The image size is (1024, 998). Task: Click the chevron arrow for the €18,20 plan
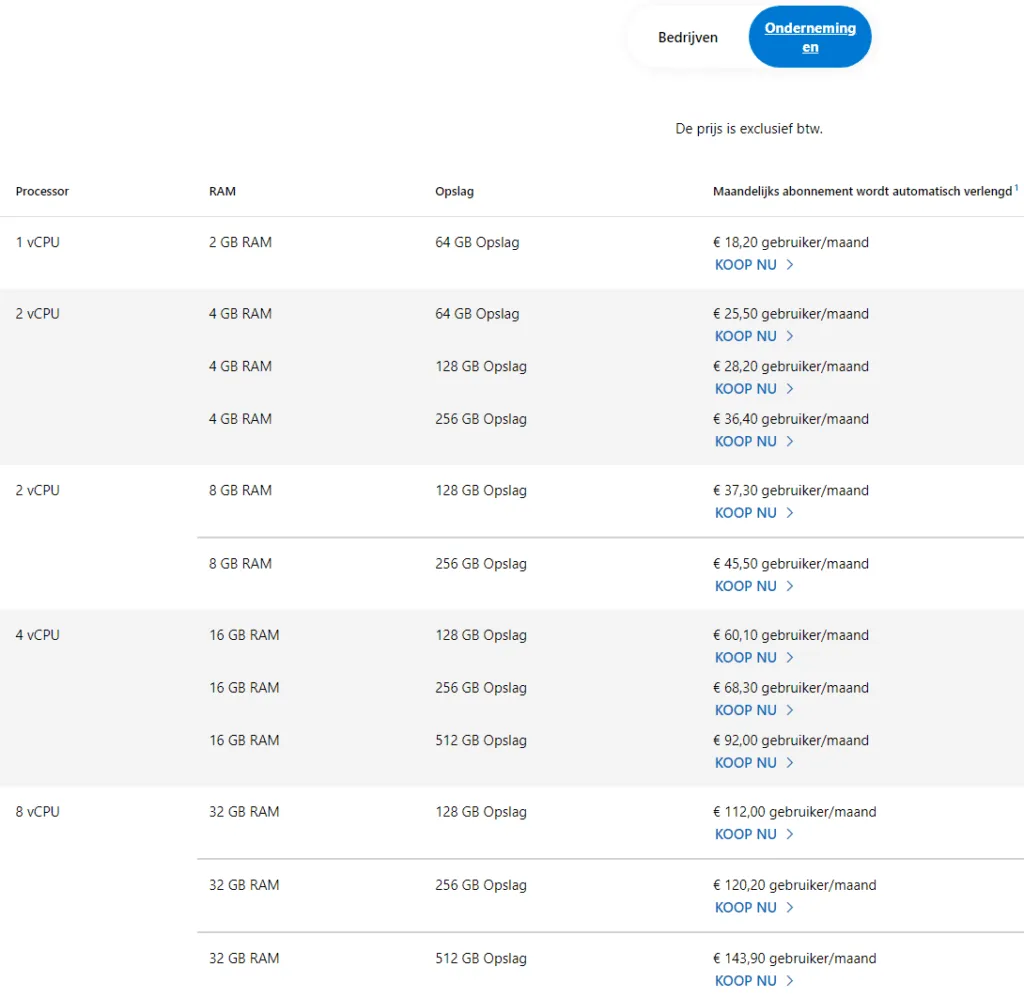[x=790, y=265]
